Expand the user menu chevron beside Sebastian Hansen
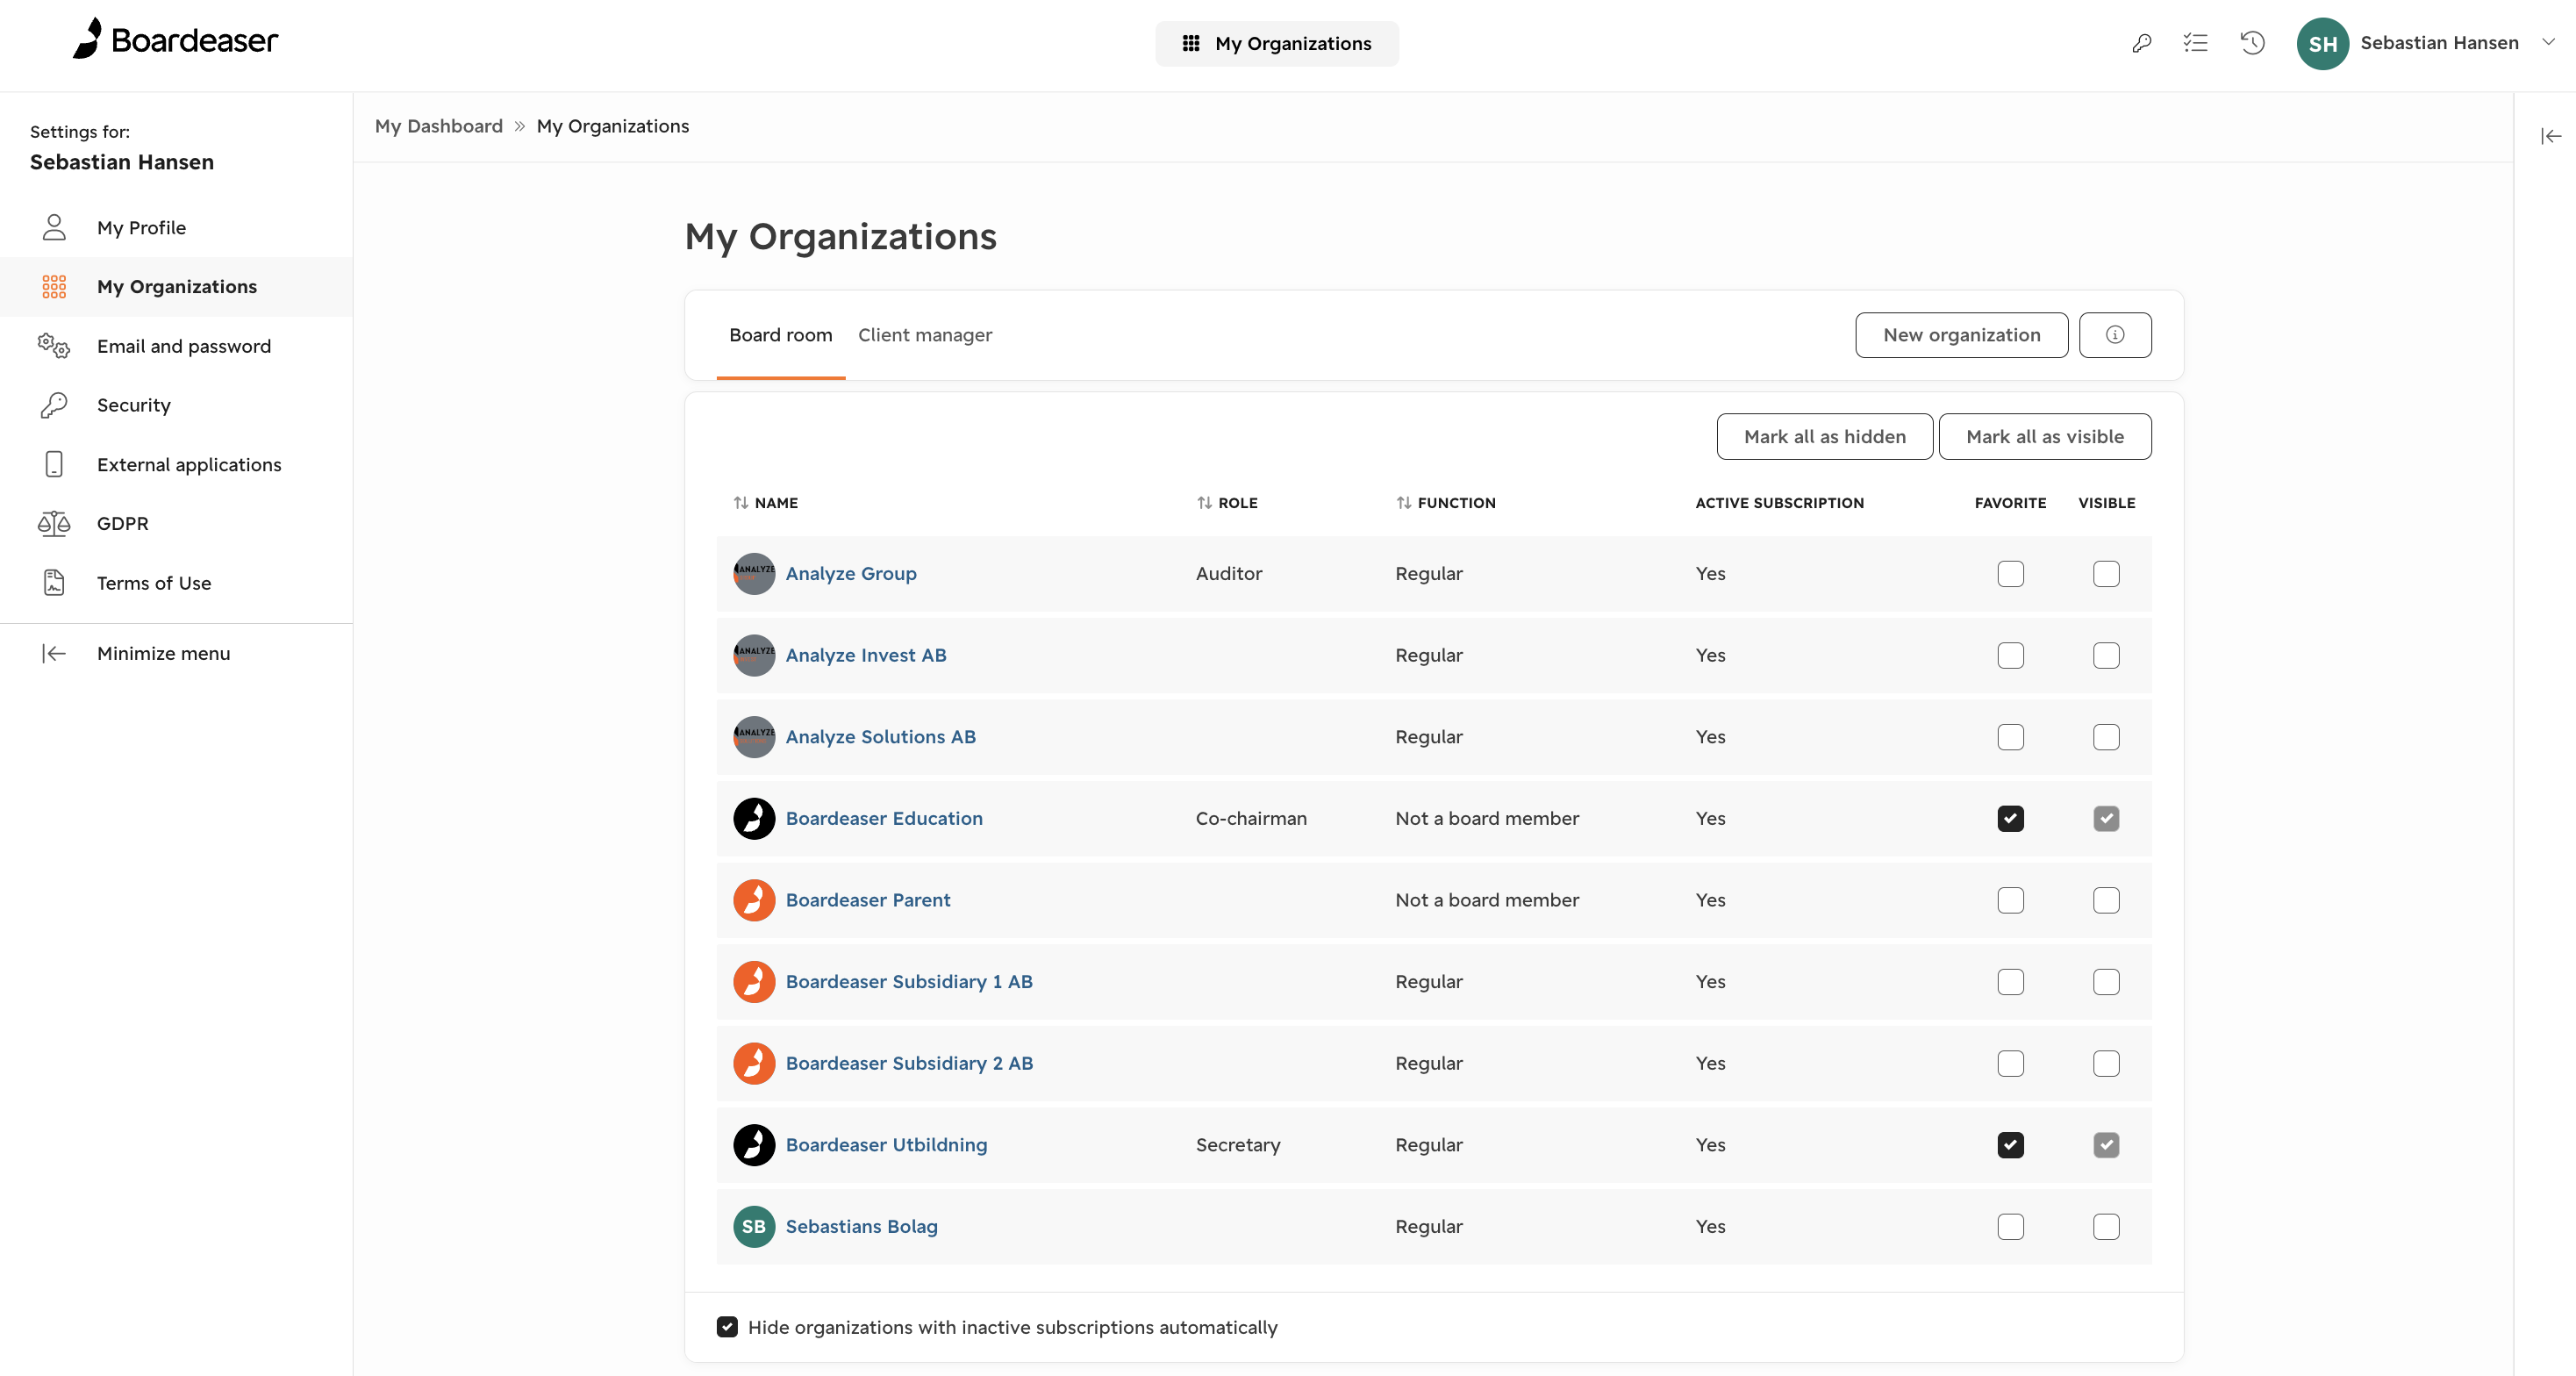This screenshot has width=2576, height=1376. tap(2549, 42)
